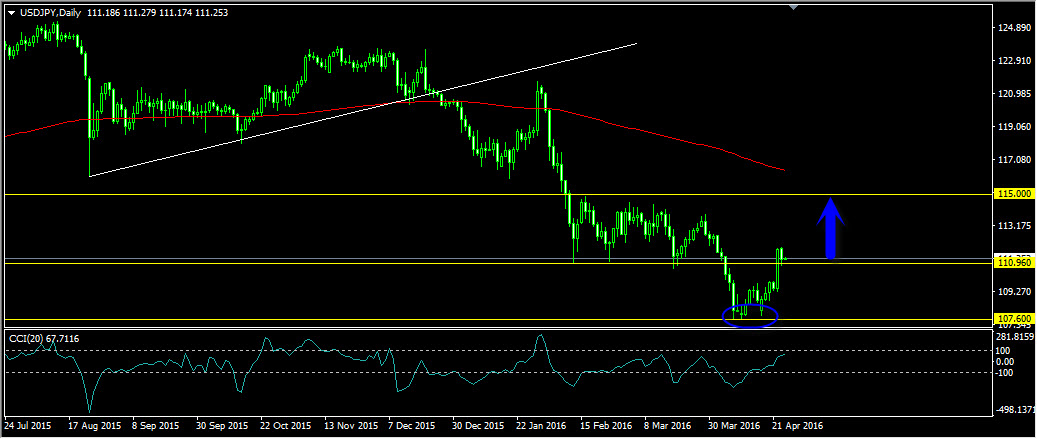Screen dimensions: 1037x439
Task: Select the 115.000 yellow price level label
Action: pyautogui.click(x=1015, y=194)
